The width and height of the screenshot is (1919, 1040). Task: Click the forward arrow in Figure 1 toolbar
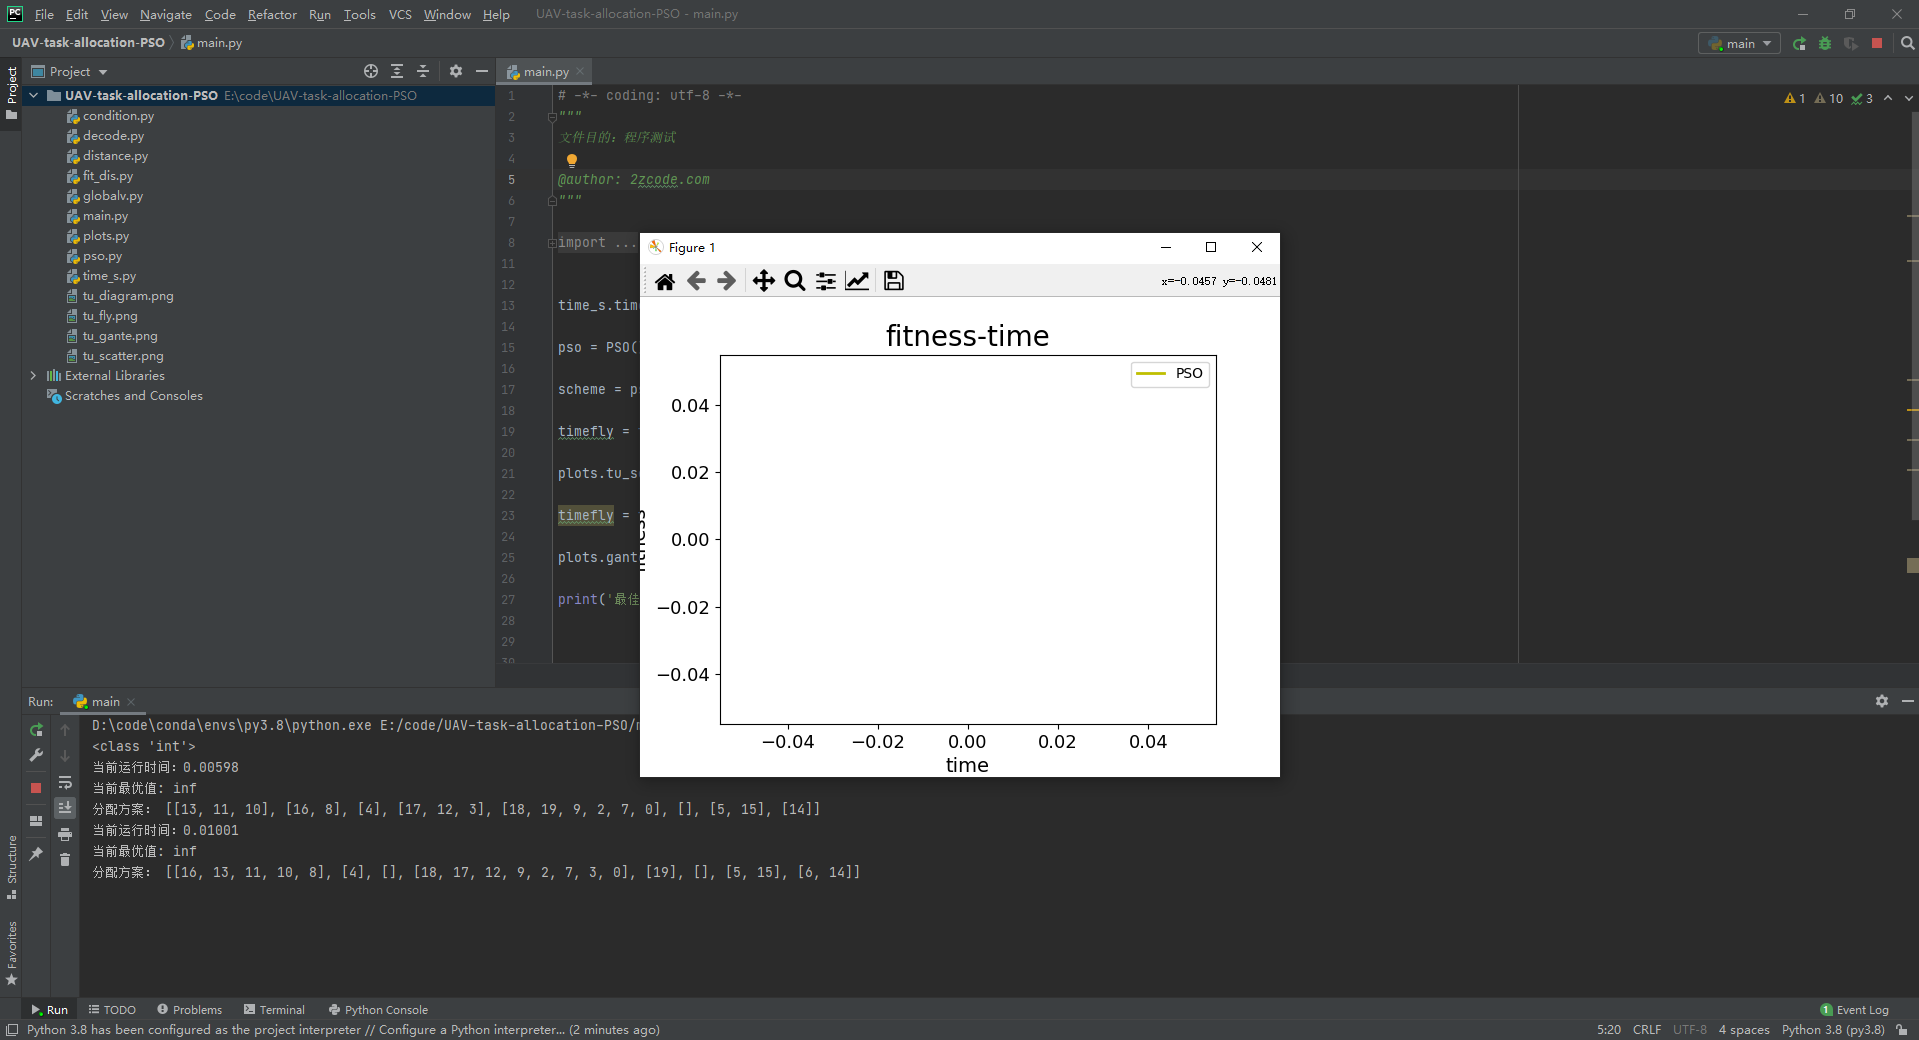pyautogui.click(x=727, y=281)
